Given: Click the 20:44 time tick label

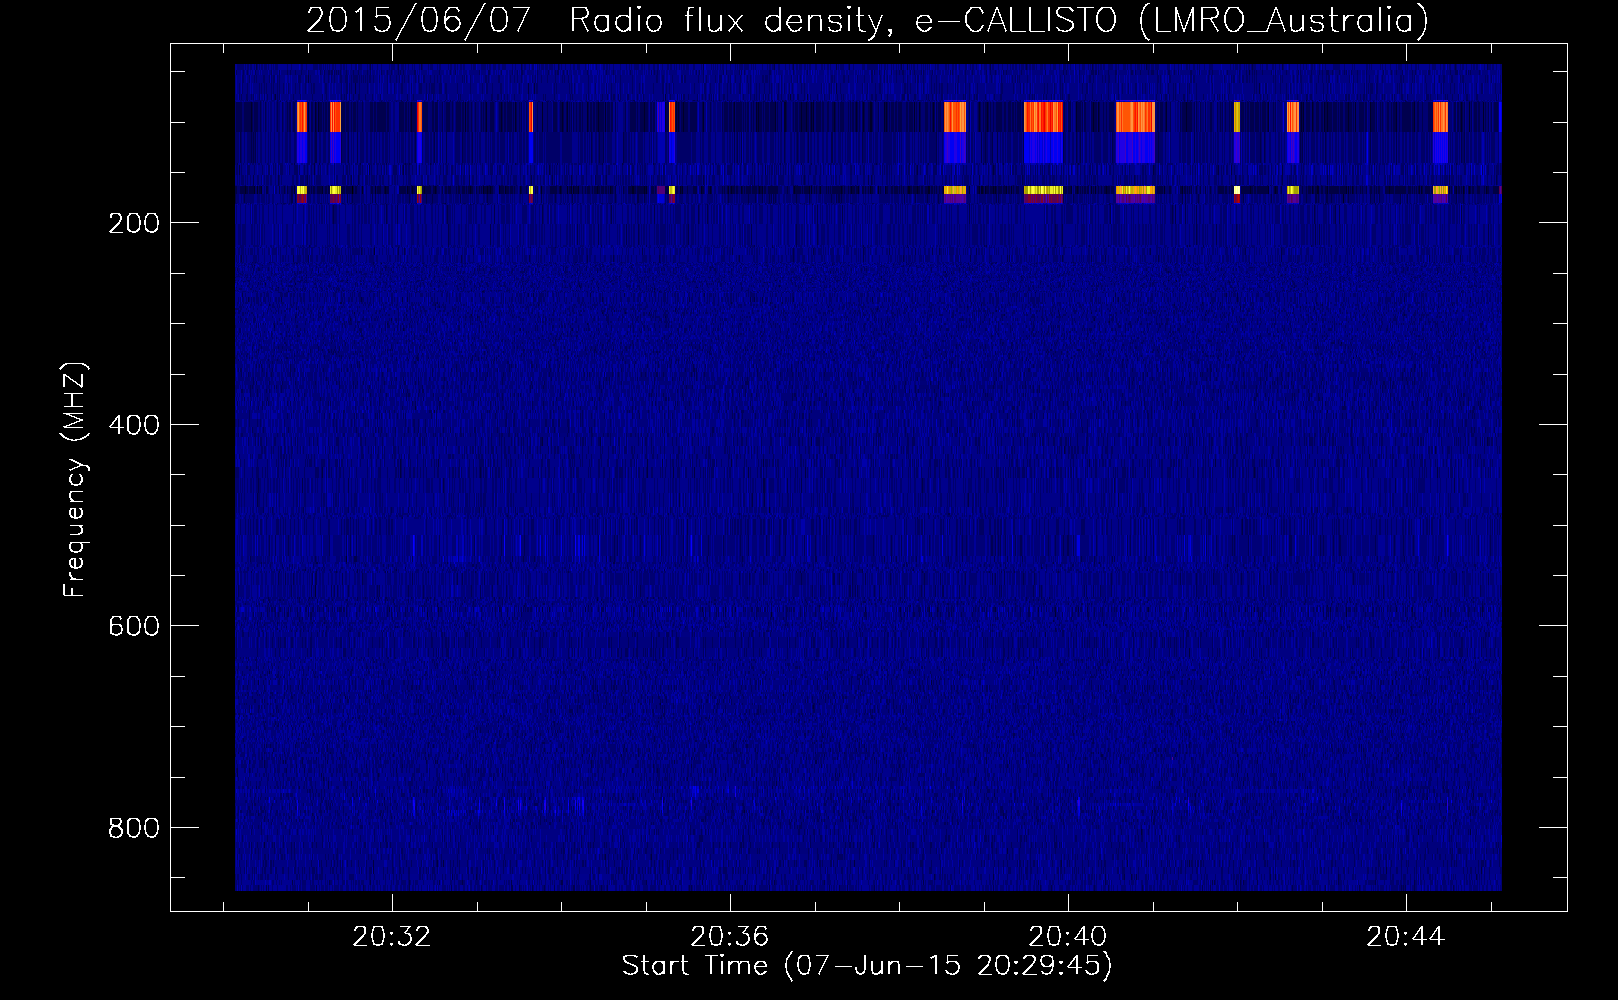Looking at the screenshot, I should coord(1406,936).
